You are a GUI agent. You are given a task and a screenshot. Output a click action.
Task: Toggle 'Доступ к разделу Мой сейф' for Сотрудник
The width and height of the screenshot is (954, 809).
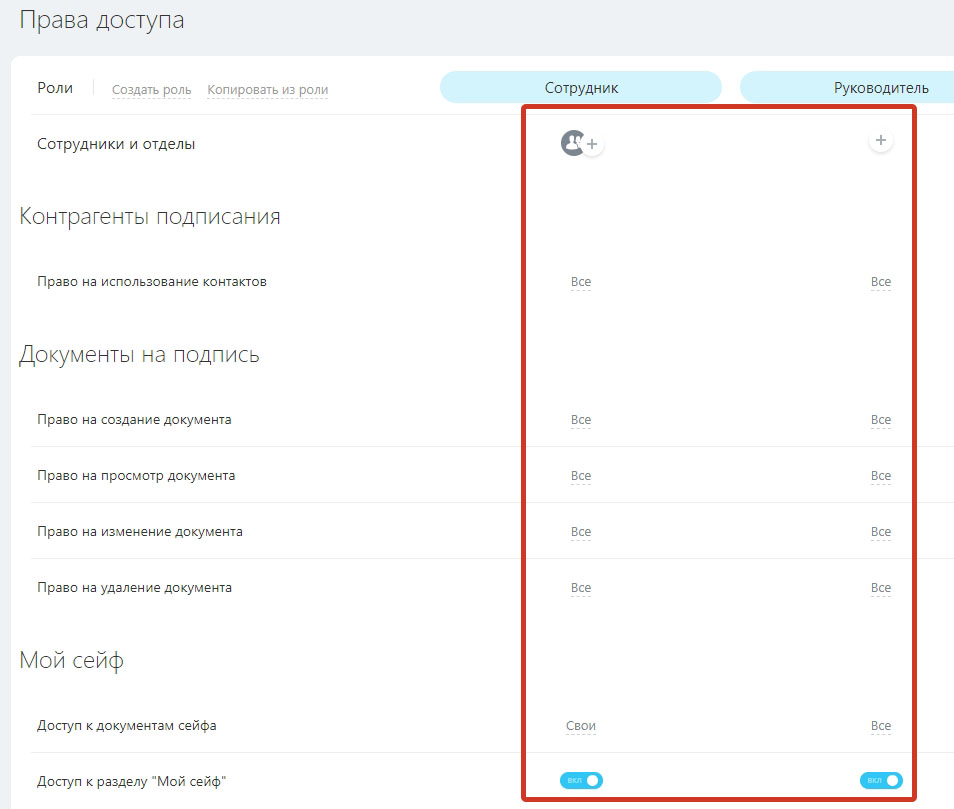(581, 780)
